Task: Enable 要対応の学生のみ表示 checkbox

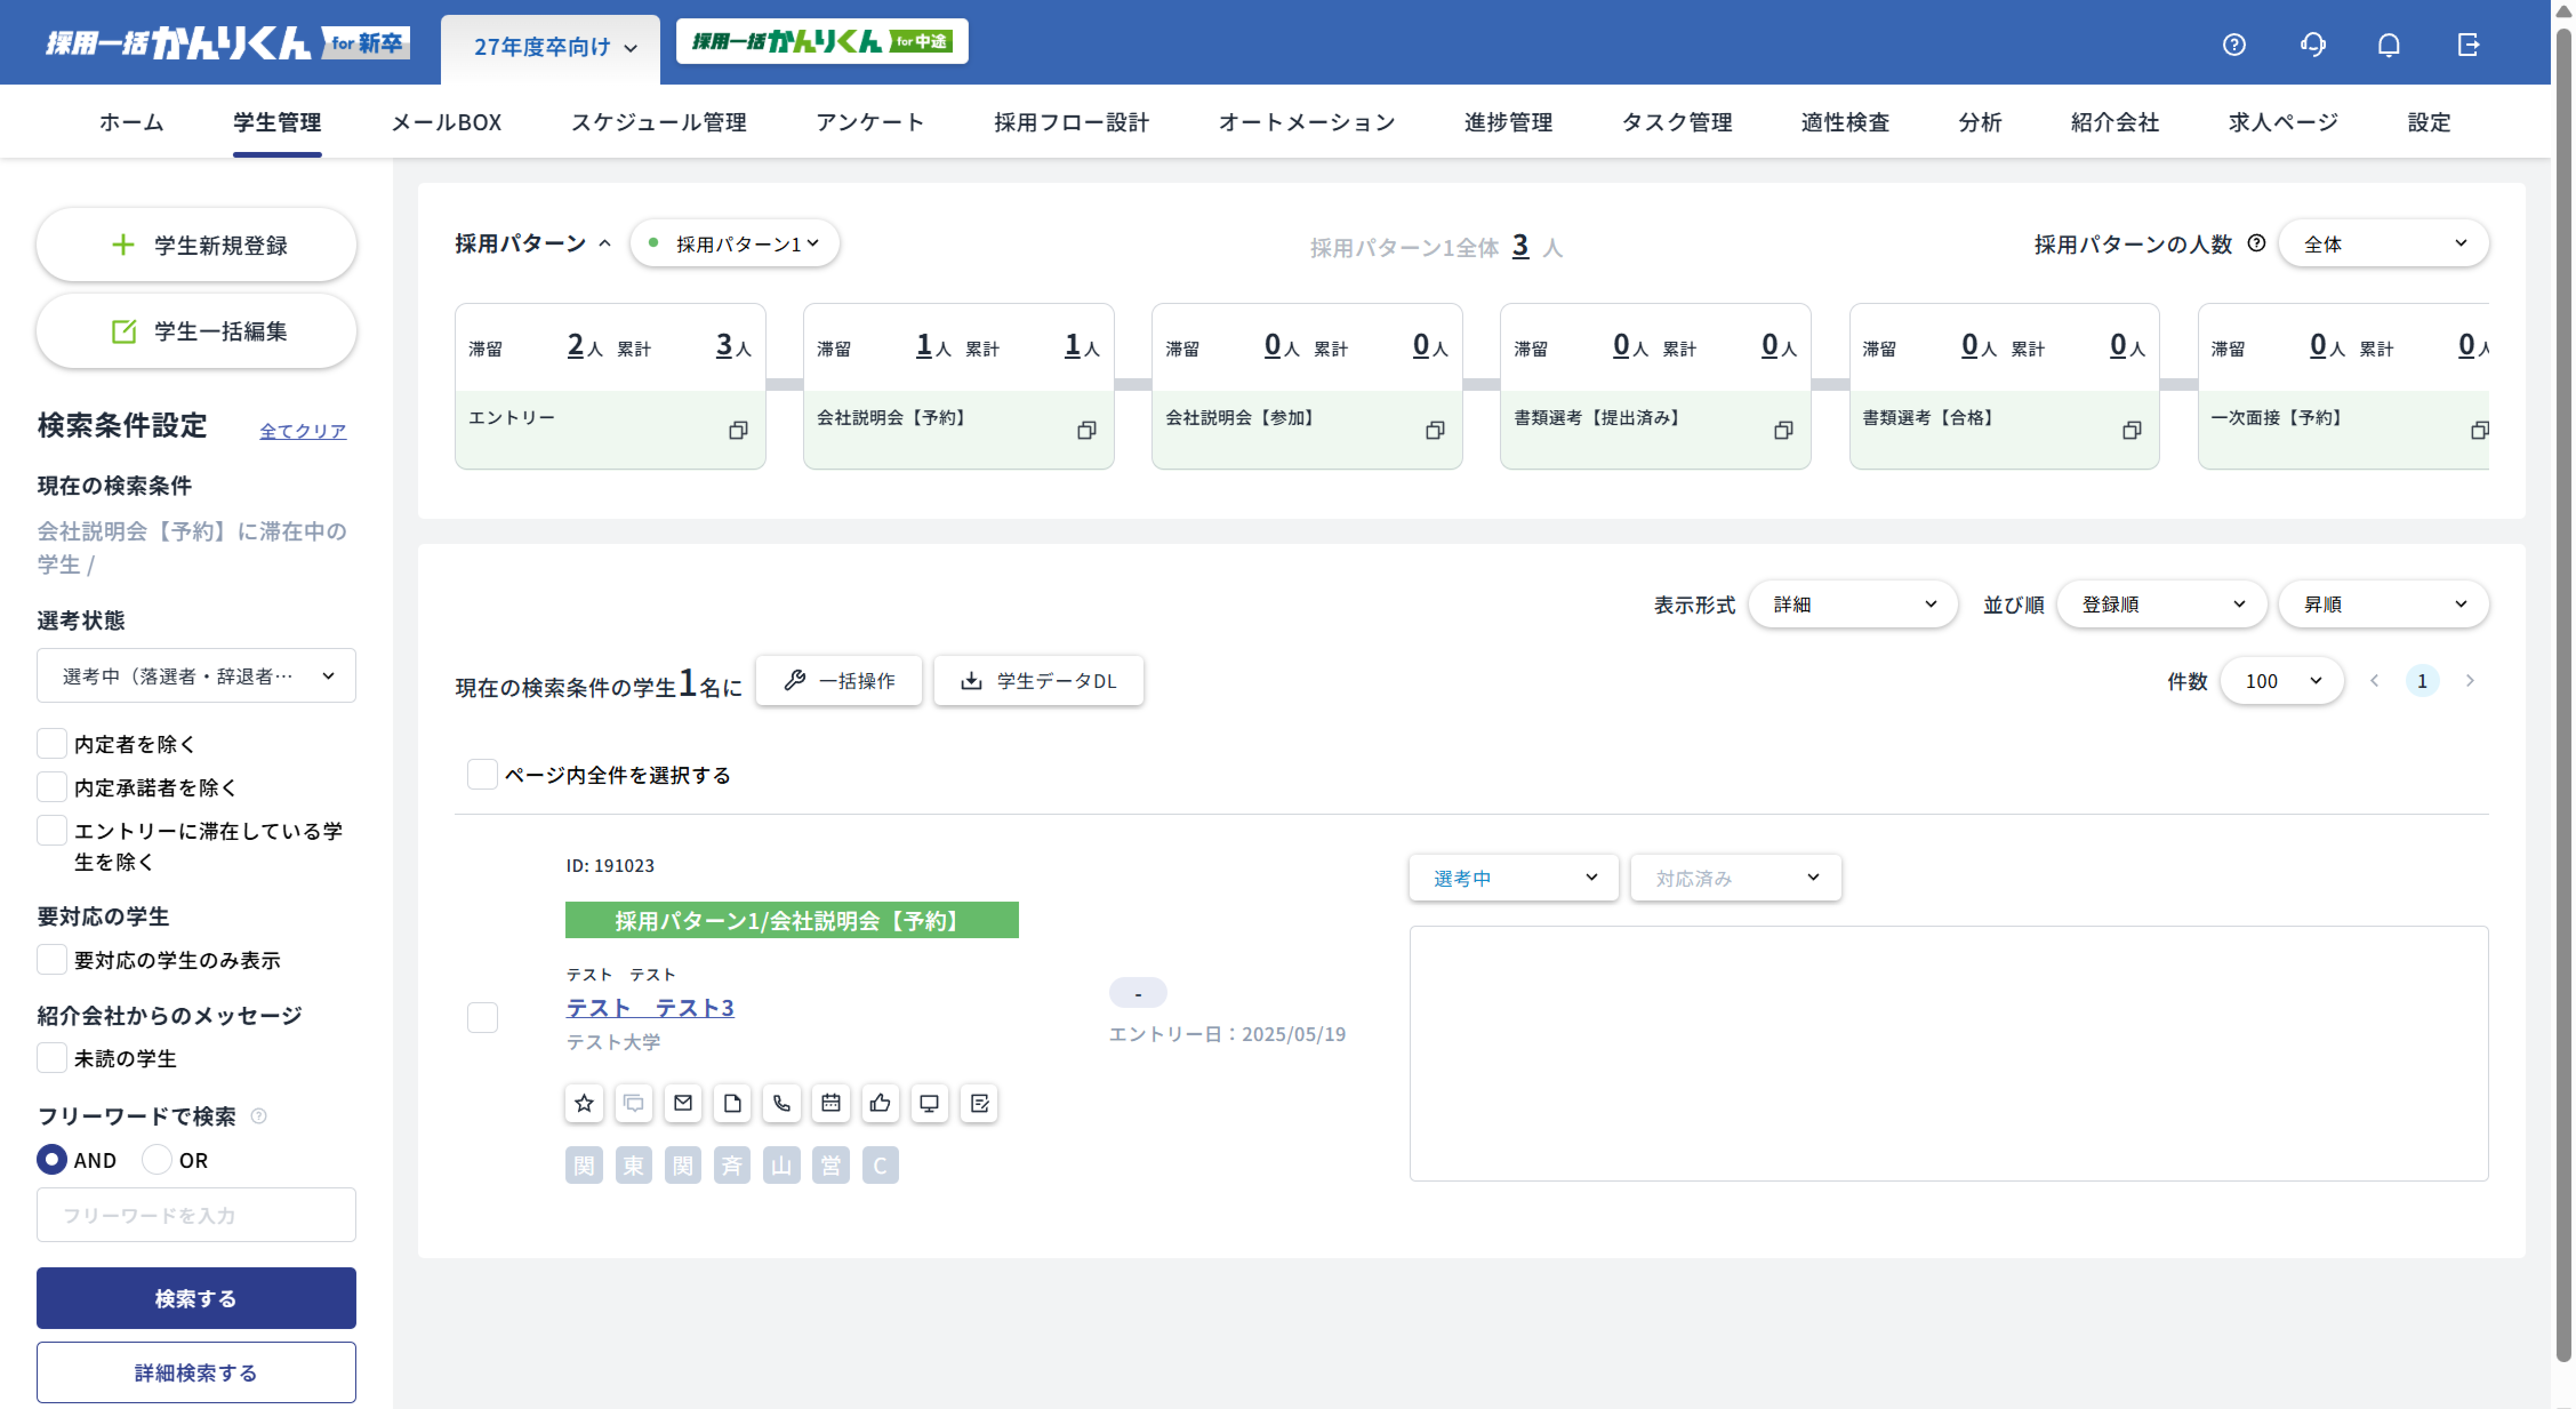Action: [x=52, y=960]
